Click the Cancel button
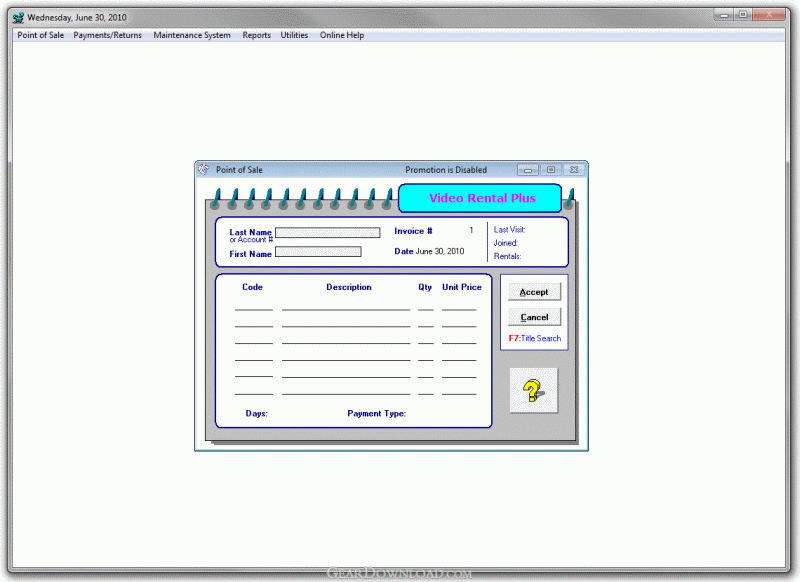 534,317
